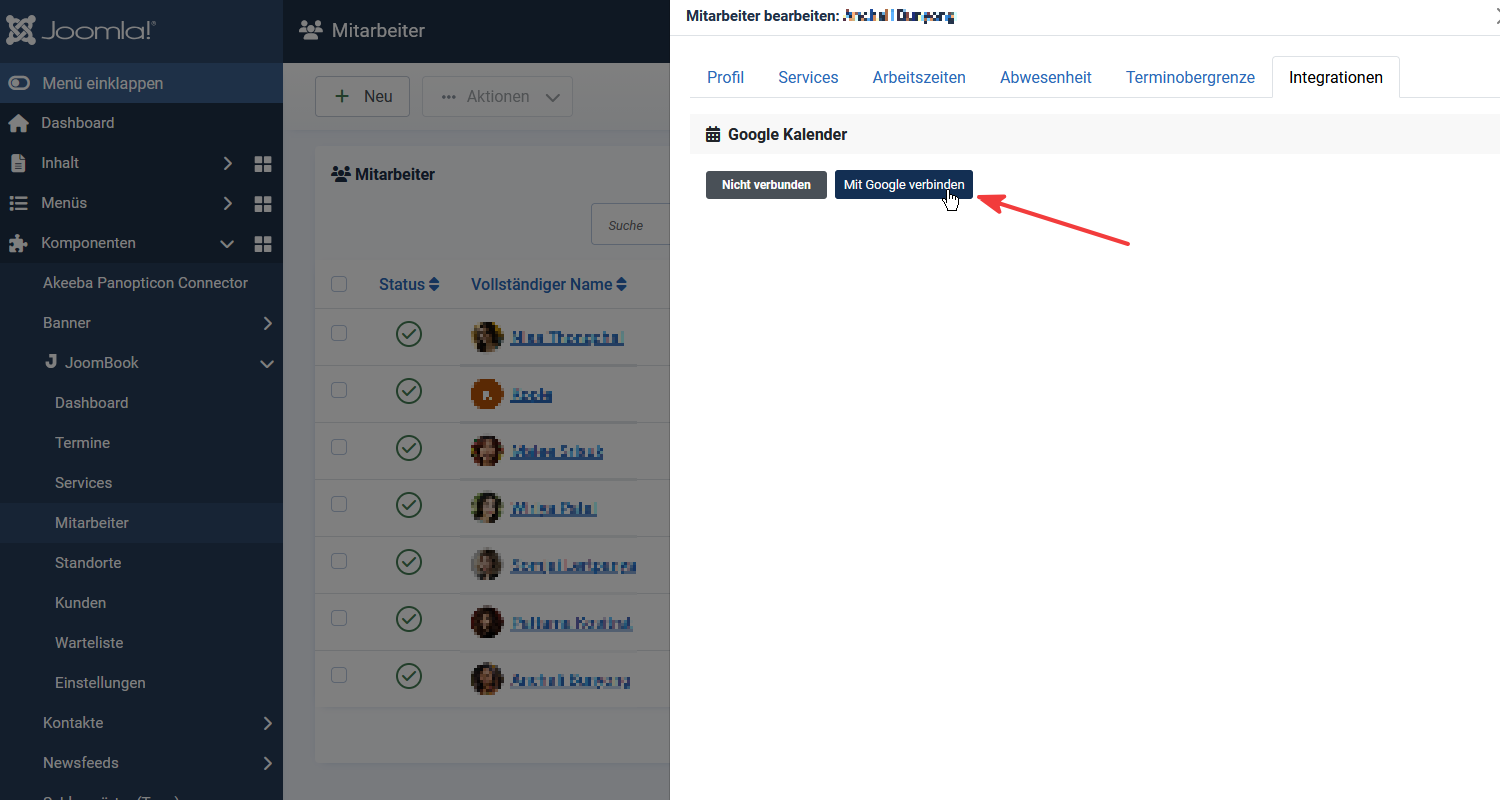This screenshot has width=1500, height=800.
Task: Click the home icon for the top Dashboard
Action: [x=18, y=123]
